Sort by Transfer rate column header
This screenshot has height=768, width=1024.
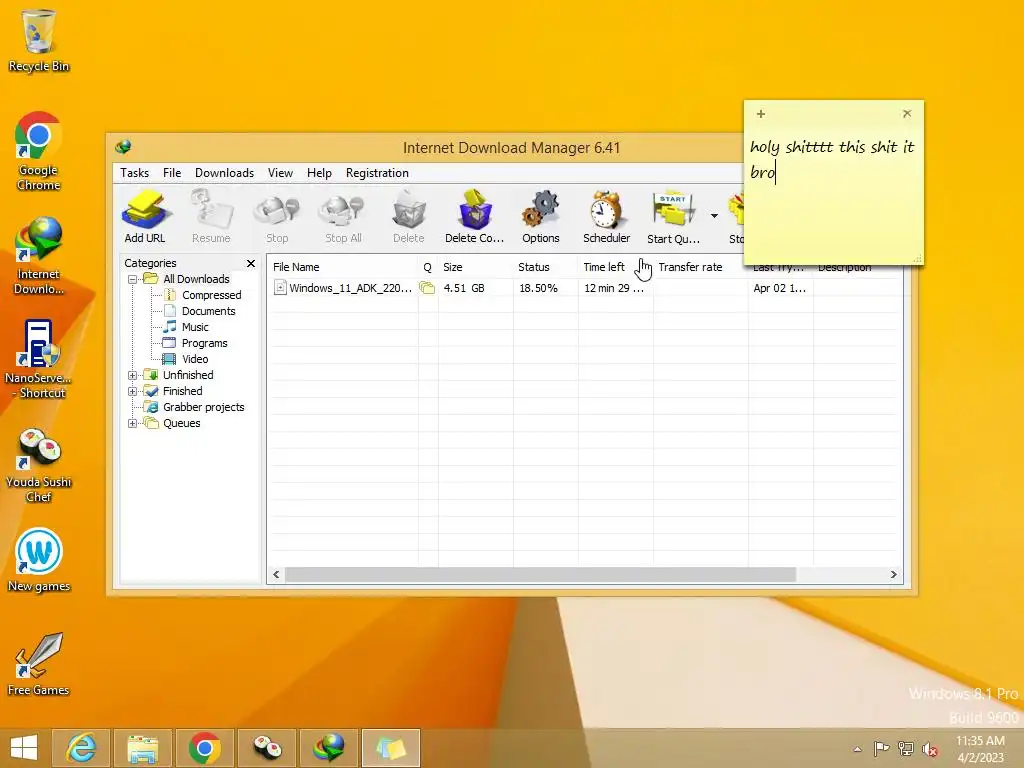pos(700,267)
